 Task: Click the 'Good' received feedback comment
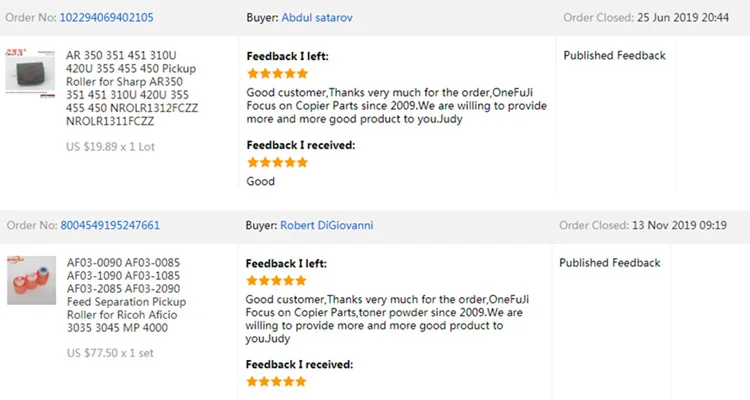point(260,181)
